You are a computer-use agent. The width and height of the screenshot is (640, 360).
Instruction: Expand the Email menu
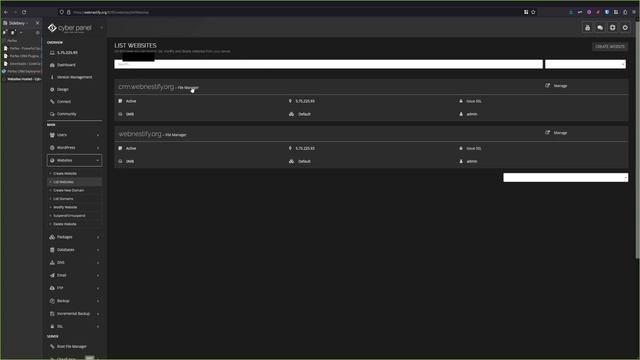[x=74, y=275]
